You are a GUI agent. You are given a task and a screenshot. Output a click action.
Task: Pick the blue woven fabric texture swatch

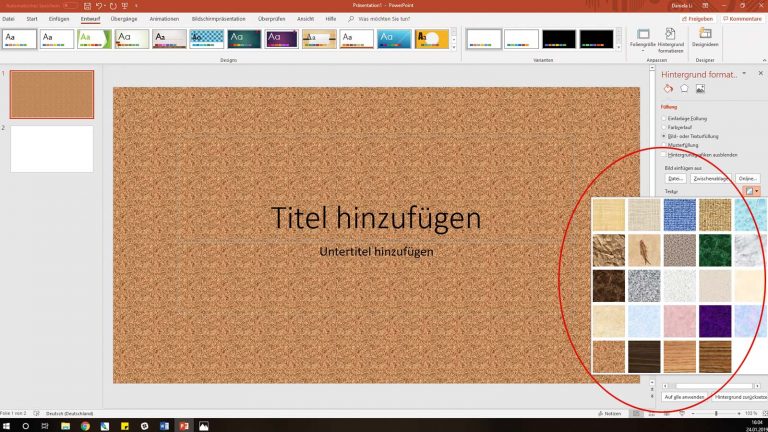point(679,215)
